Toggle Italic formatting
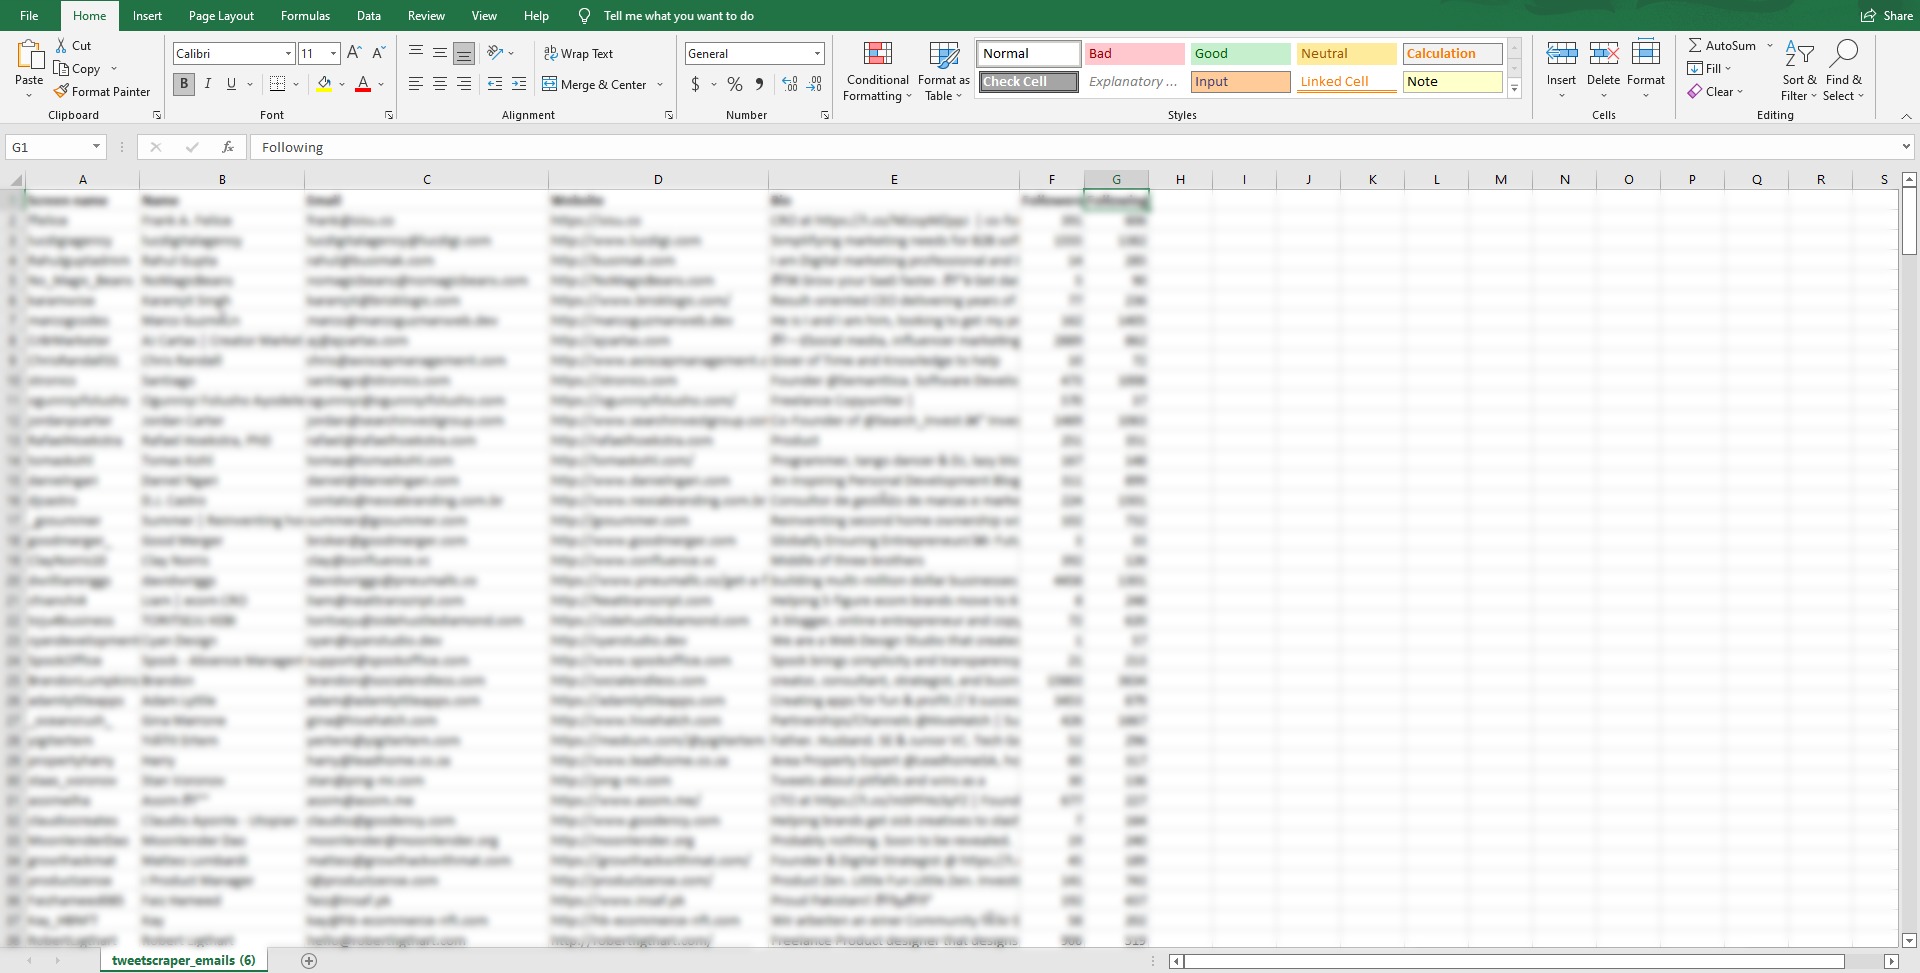This screenshot has width=1920, height=973. coord(208,85)
